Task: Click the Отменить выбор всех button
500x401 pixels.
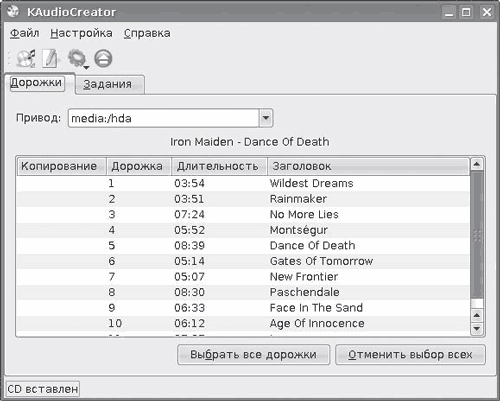Action: click(x=410, y=355)
